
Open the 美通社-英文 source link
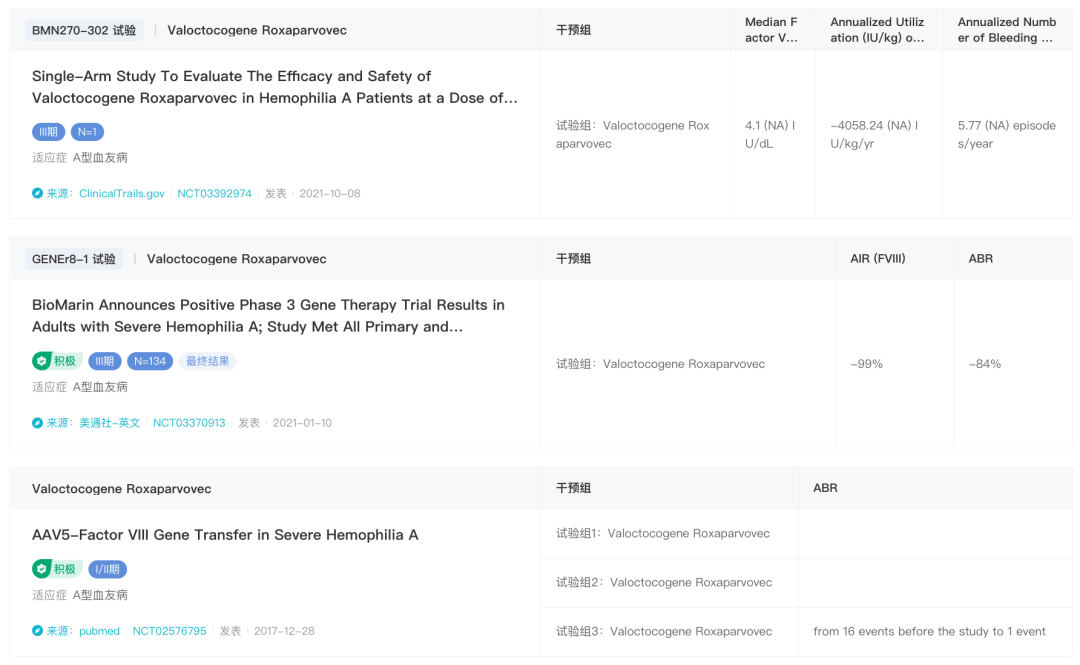pyautogui.click(x=110, y=423)
